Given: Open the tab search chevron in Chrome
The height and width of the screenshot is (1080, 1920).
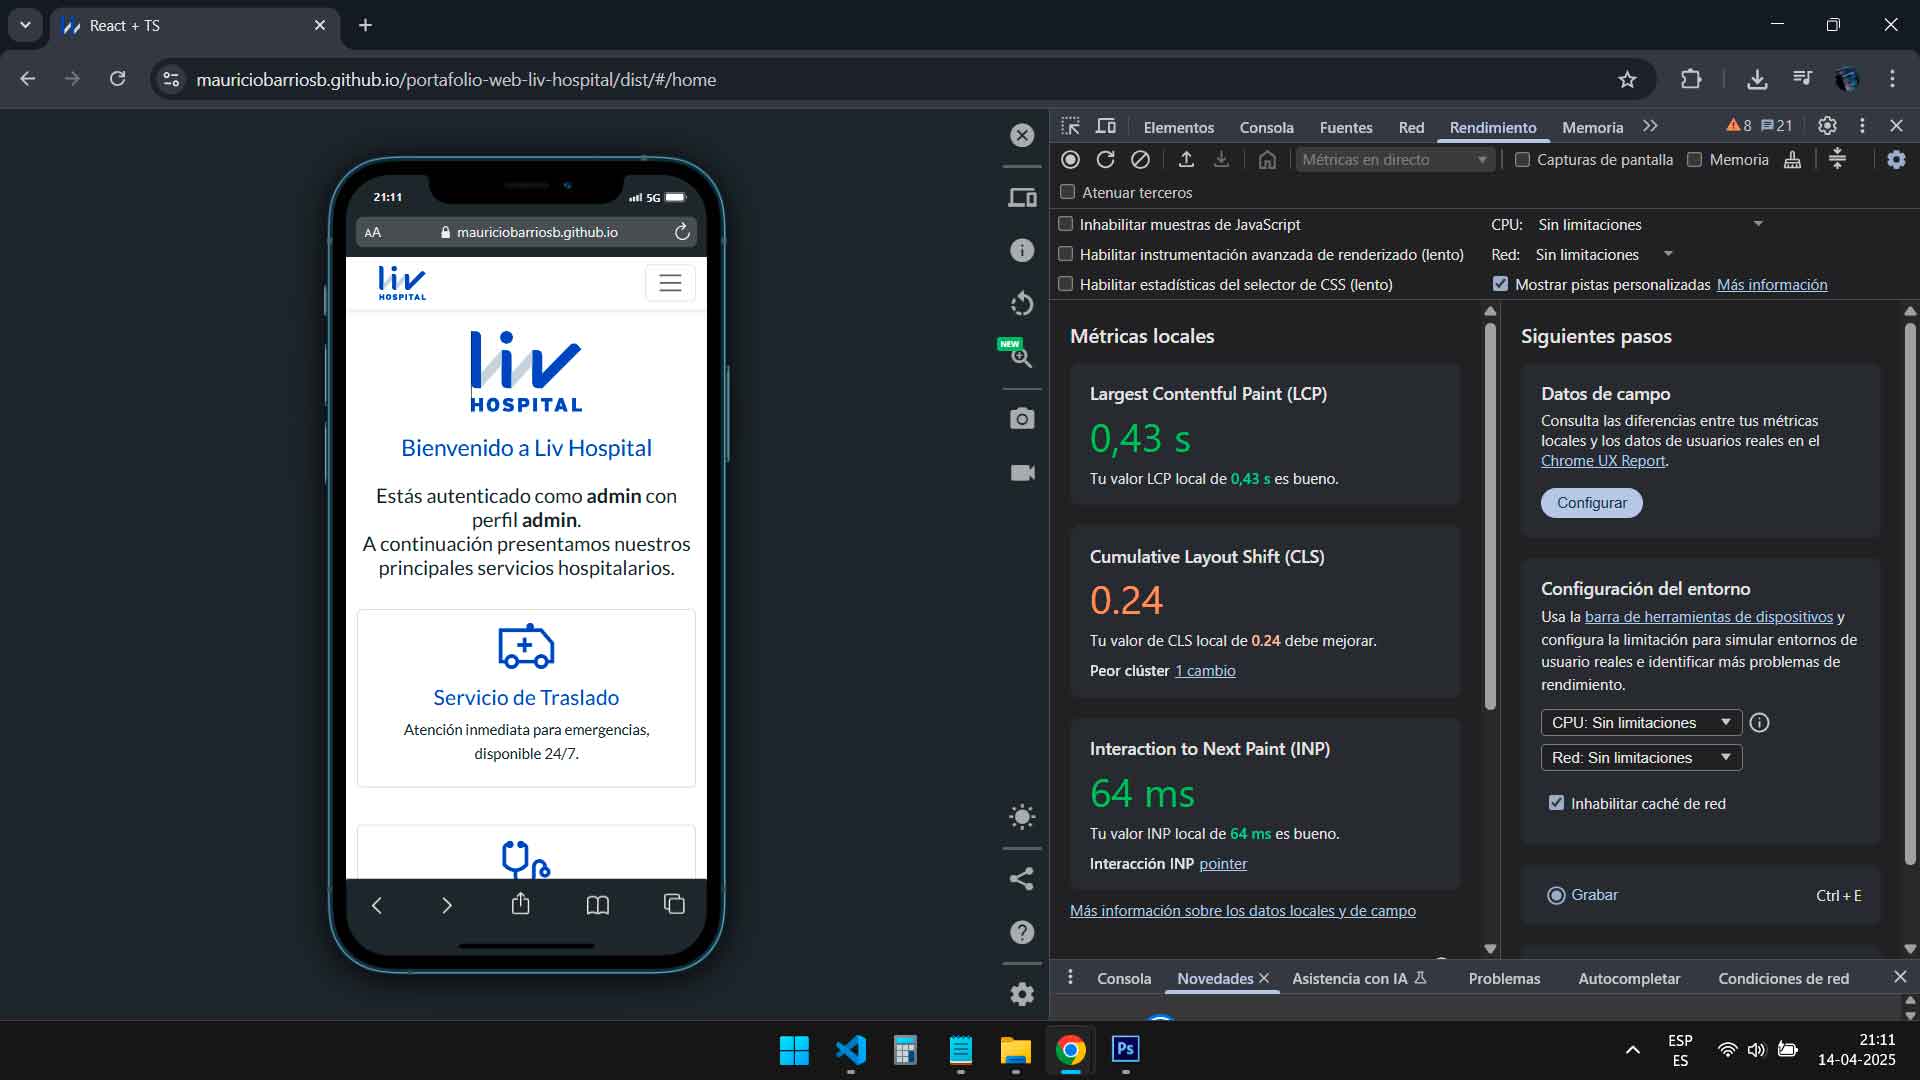Looking at the screenshot, I should pos(25,25).
